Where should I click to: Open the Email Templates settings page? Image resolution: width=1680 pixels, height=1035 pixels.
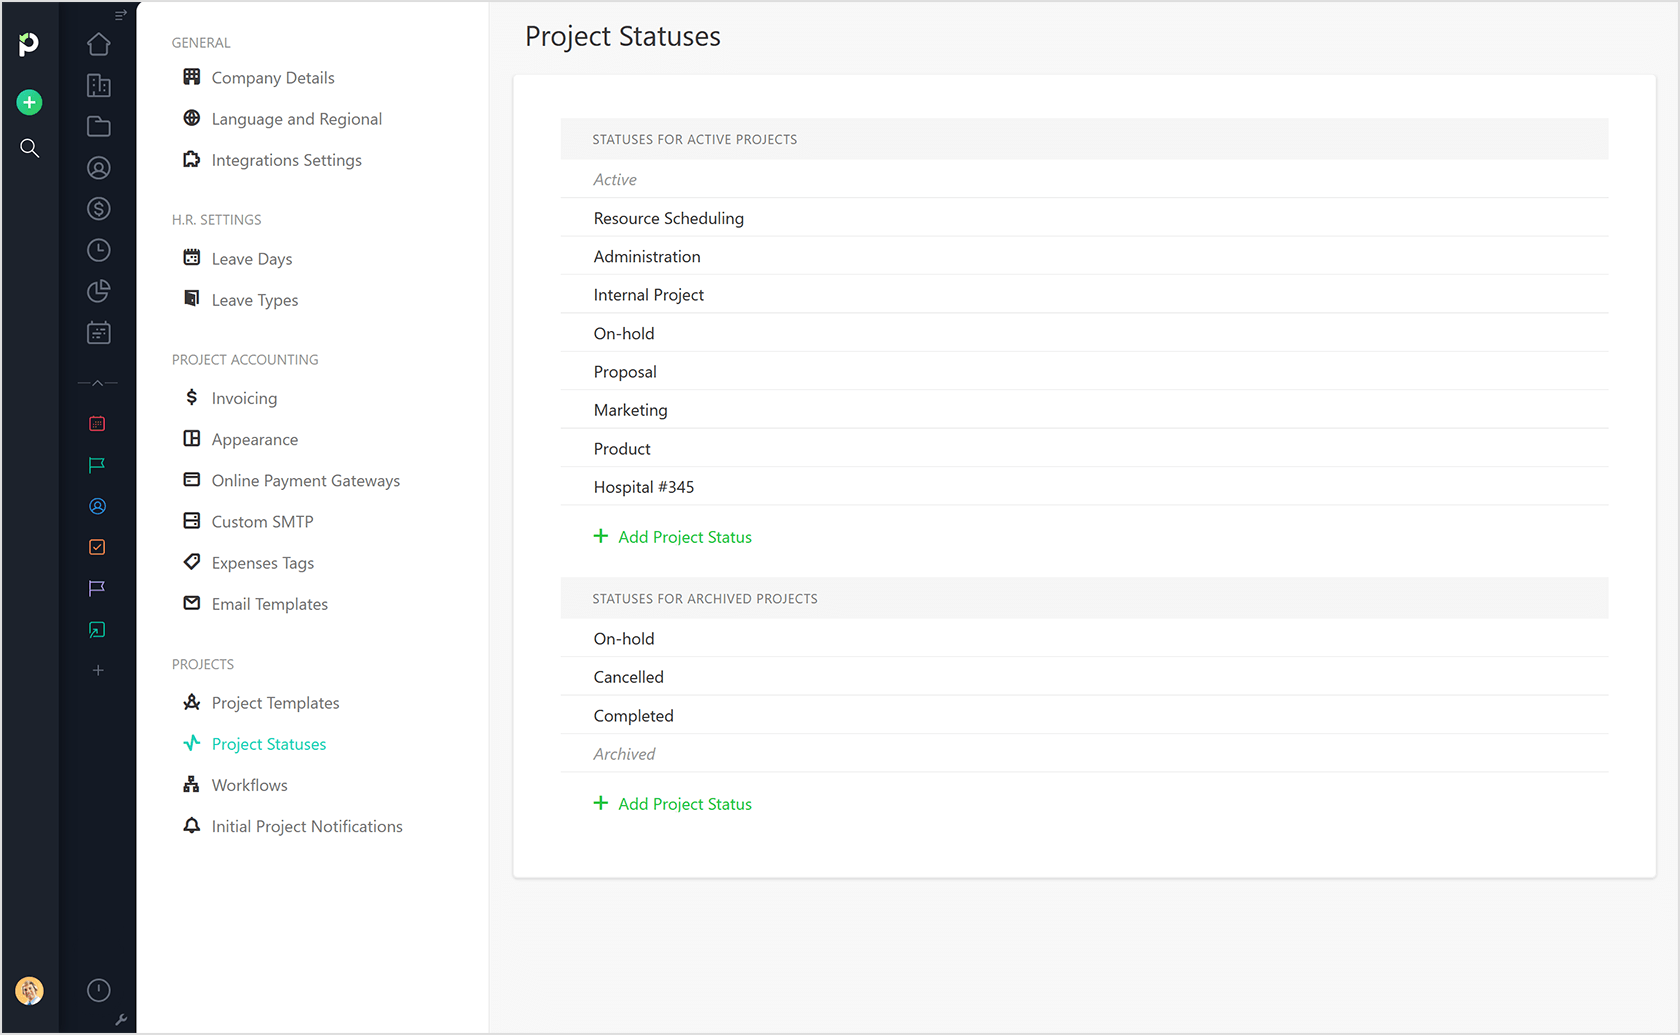(269, 603)
